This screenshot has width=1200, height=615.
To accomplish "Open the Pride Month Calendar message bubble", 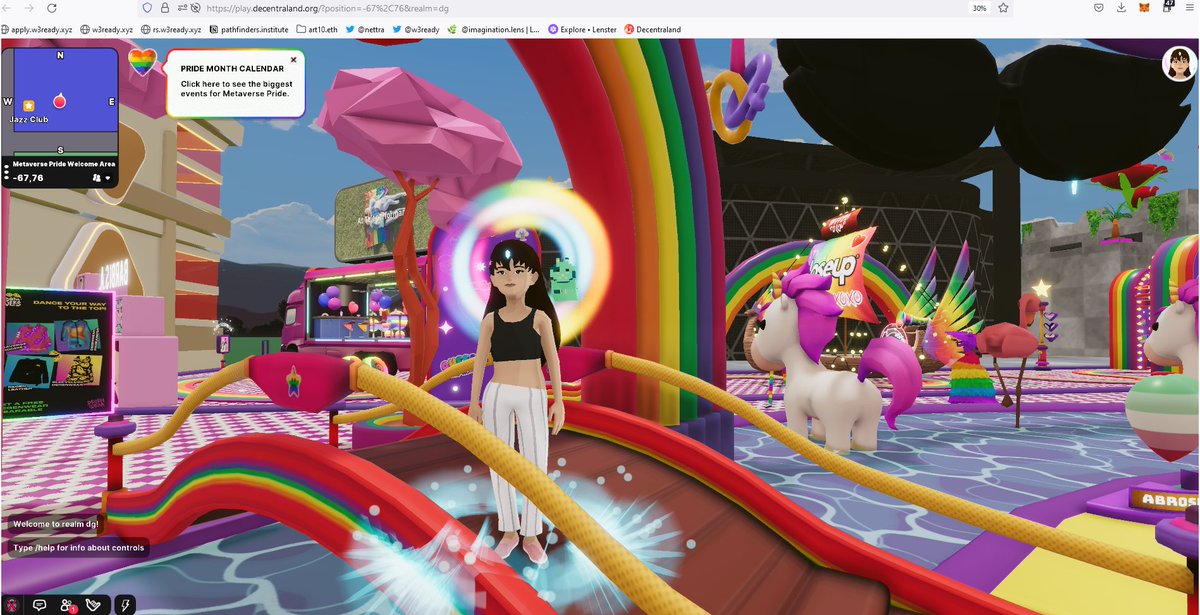I will [235, 83].
